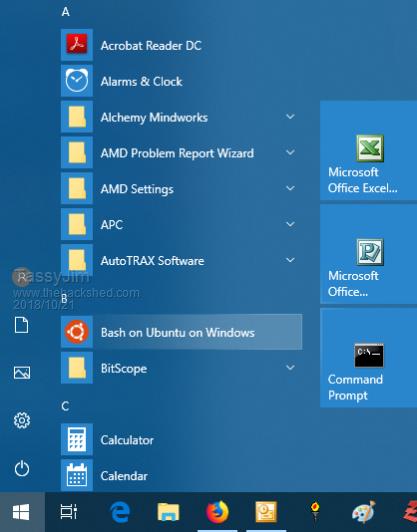Viewport: 417px width, 532px height.
Task: Click the APC folder icon
Action: point(77,225)
